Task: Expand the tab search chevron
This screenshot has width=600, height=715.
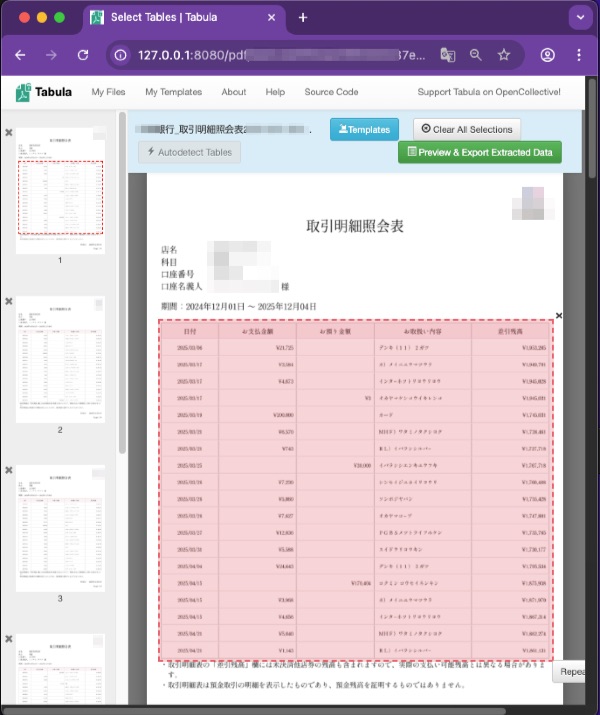Action: click(x=579, y=17)
